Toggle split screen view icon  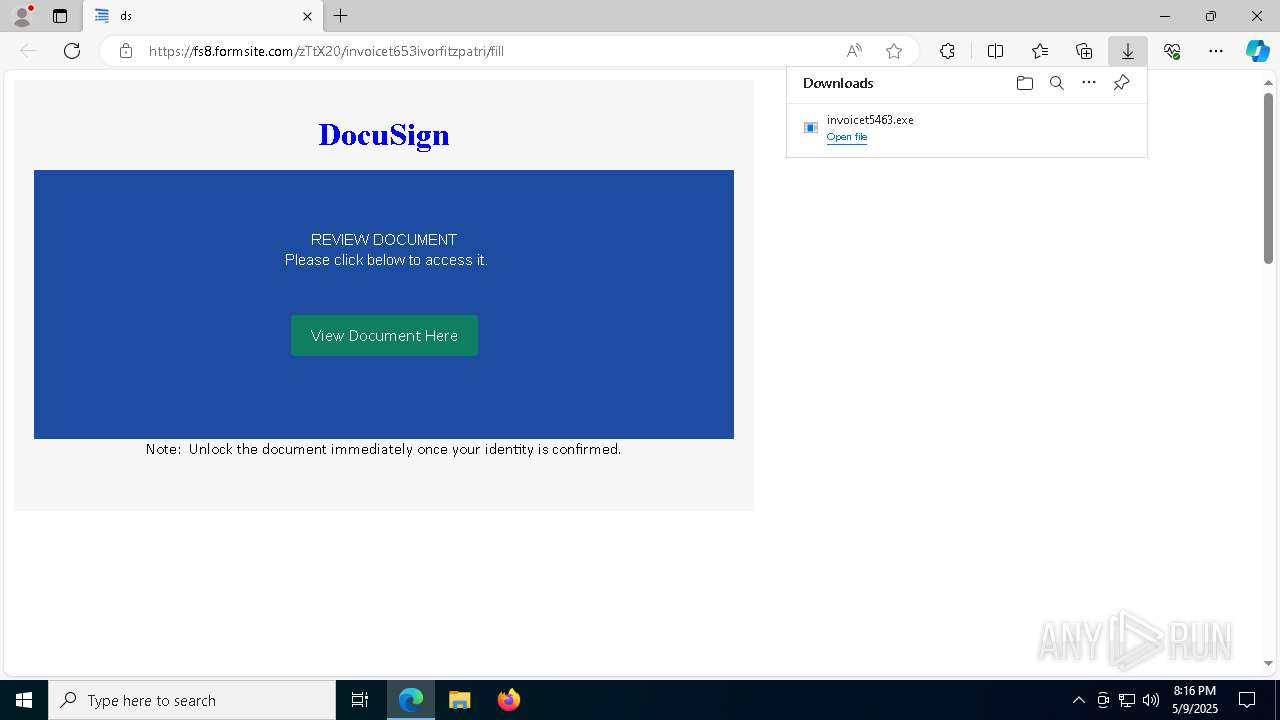995,51
